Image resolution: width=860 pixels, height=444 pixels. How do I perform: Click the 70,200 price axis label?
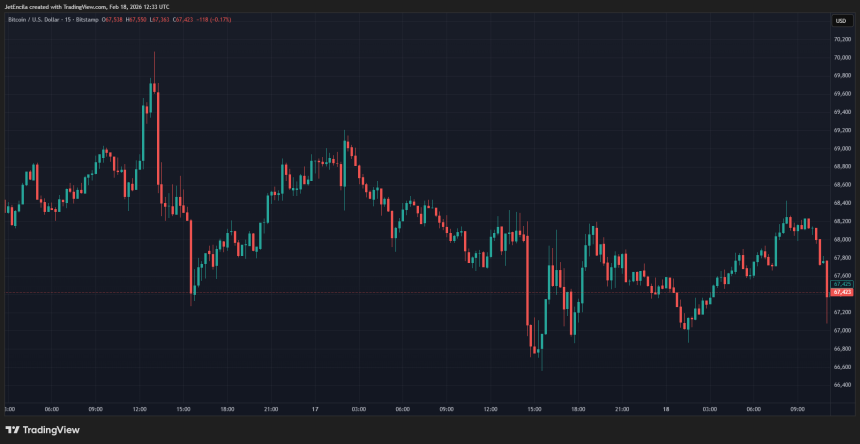[x=841, y=39]
